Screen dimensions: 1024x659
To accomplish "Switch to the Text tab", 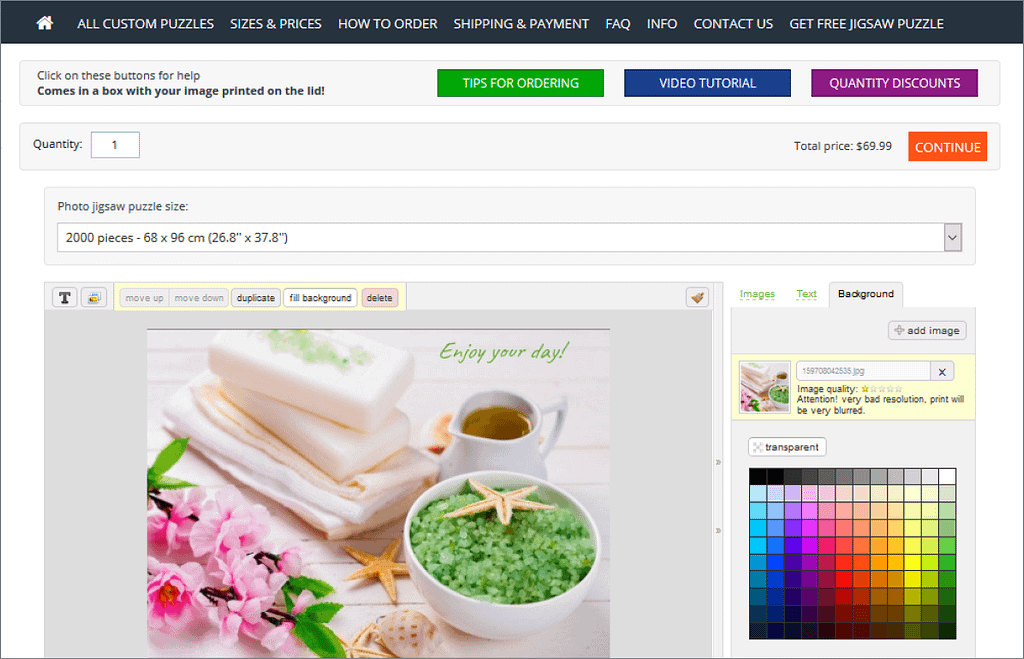I will coord(806,294).
